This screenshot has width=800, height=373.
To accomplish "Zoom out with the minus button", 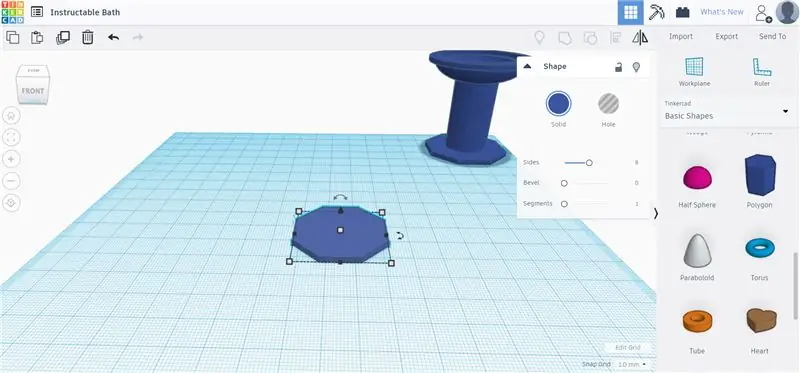I will coord(11,181).
